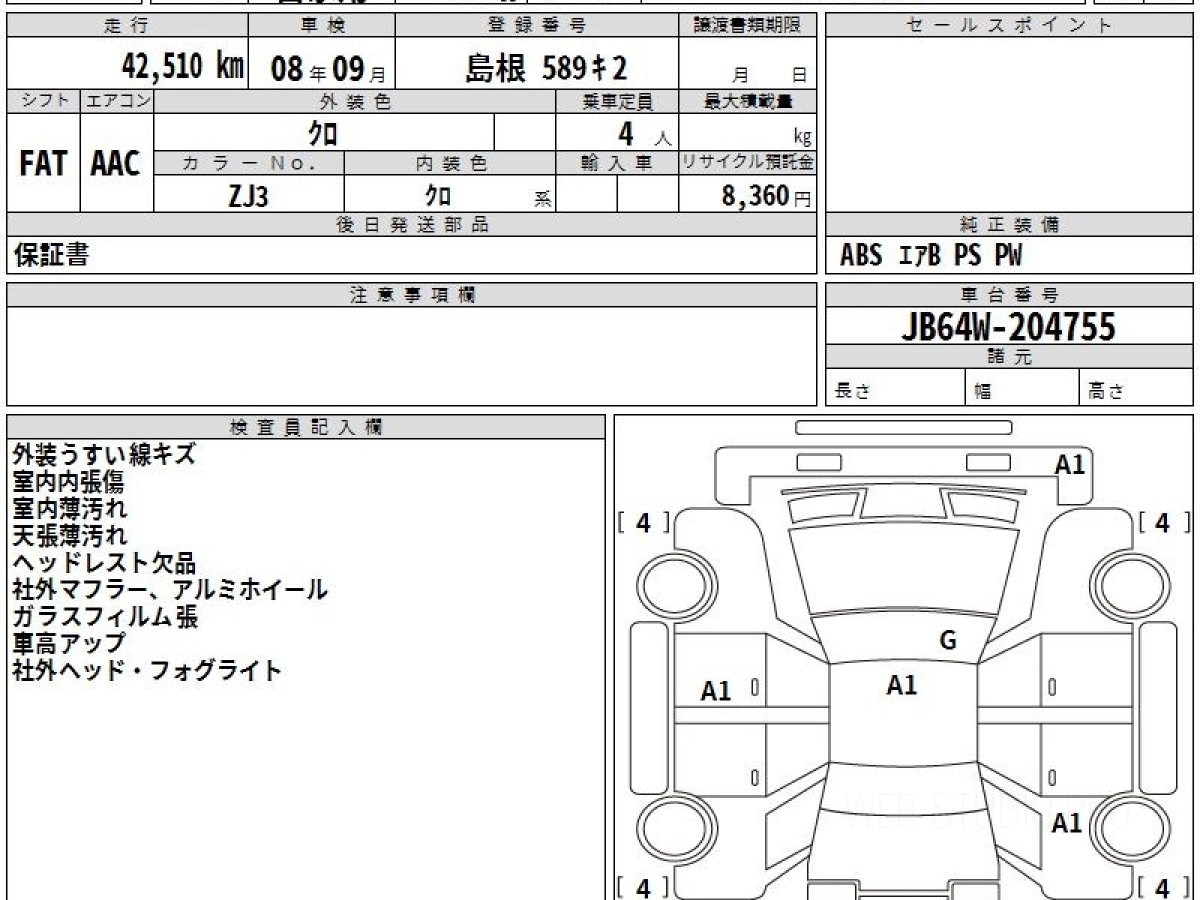Select the exterior color value クロ

pyautogui.click(x=324, y=133)
